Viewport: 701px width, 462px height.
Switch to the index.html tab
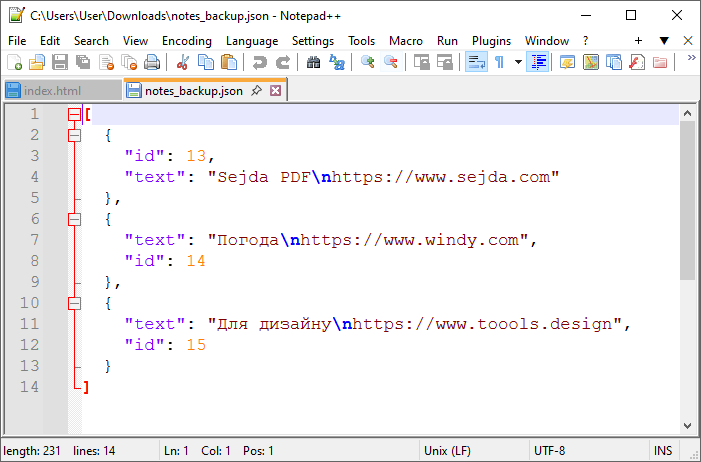(63, 91)
